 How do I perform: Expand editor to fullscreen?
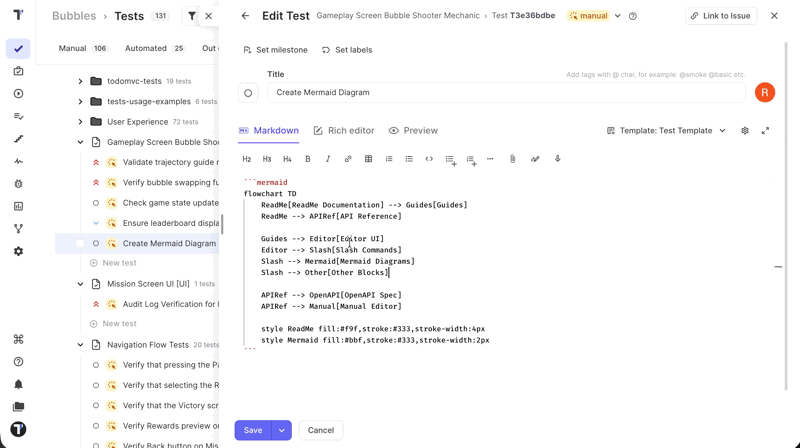[x=765, y=131]
